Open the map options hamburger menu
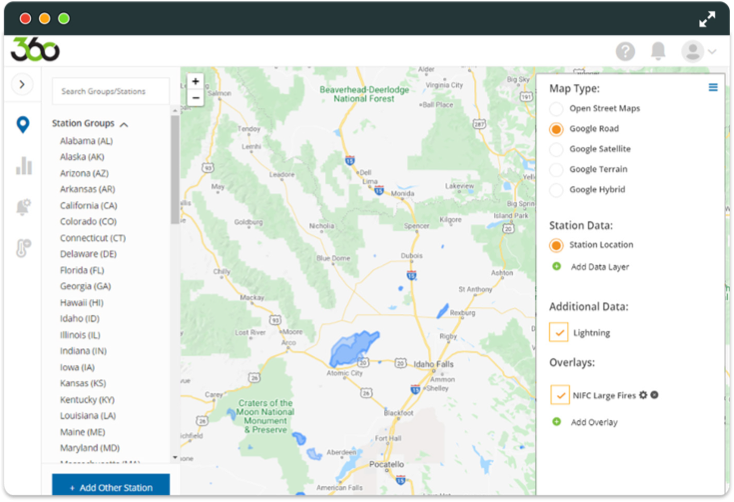 coord(713,88)
